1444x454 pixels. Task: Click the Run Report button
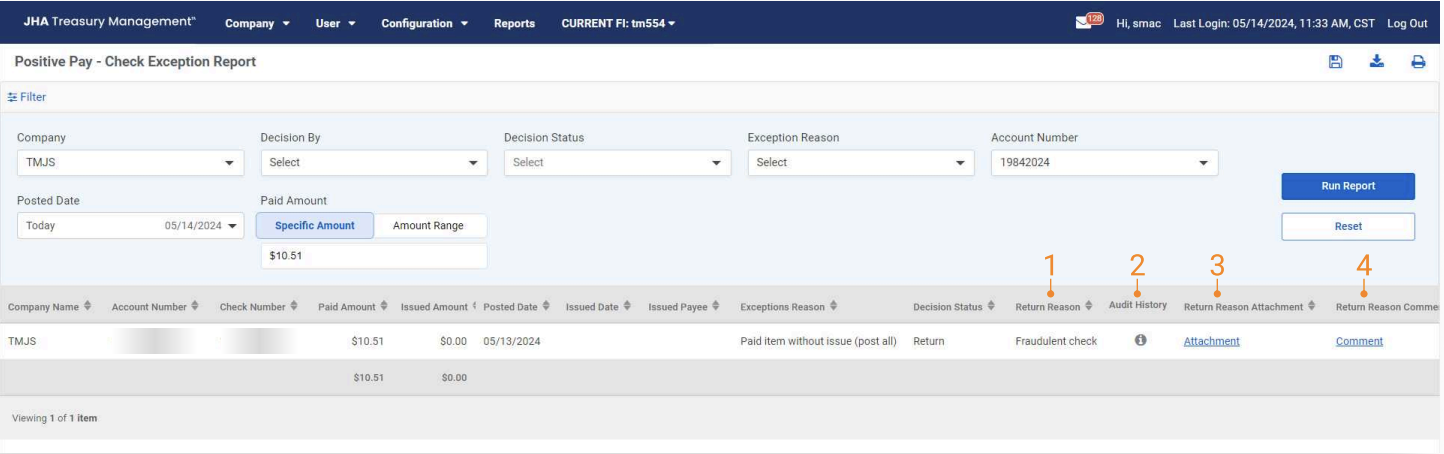1347,186
